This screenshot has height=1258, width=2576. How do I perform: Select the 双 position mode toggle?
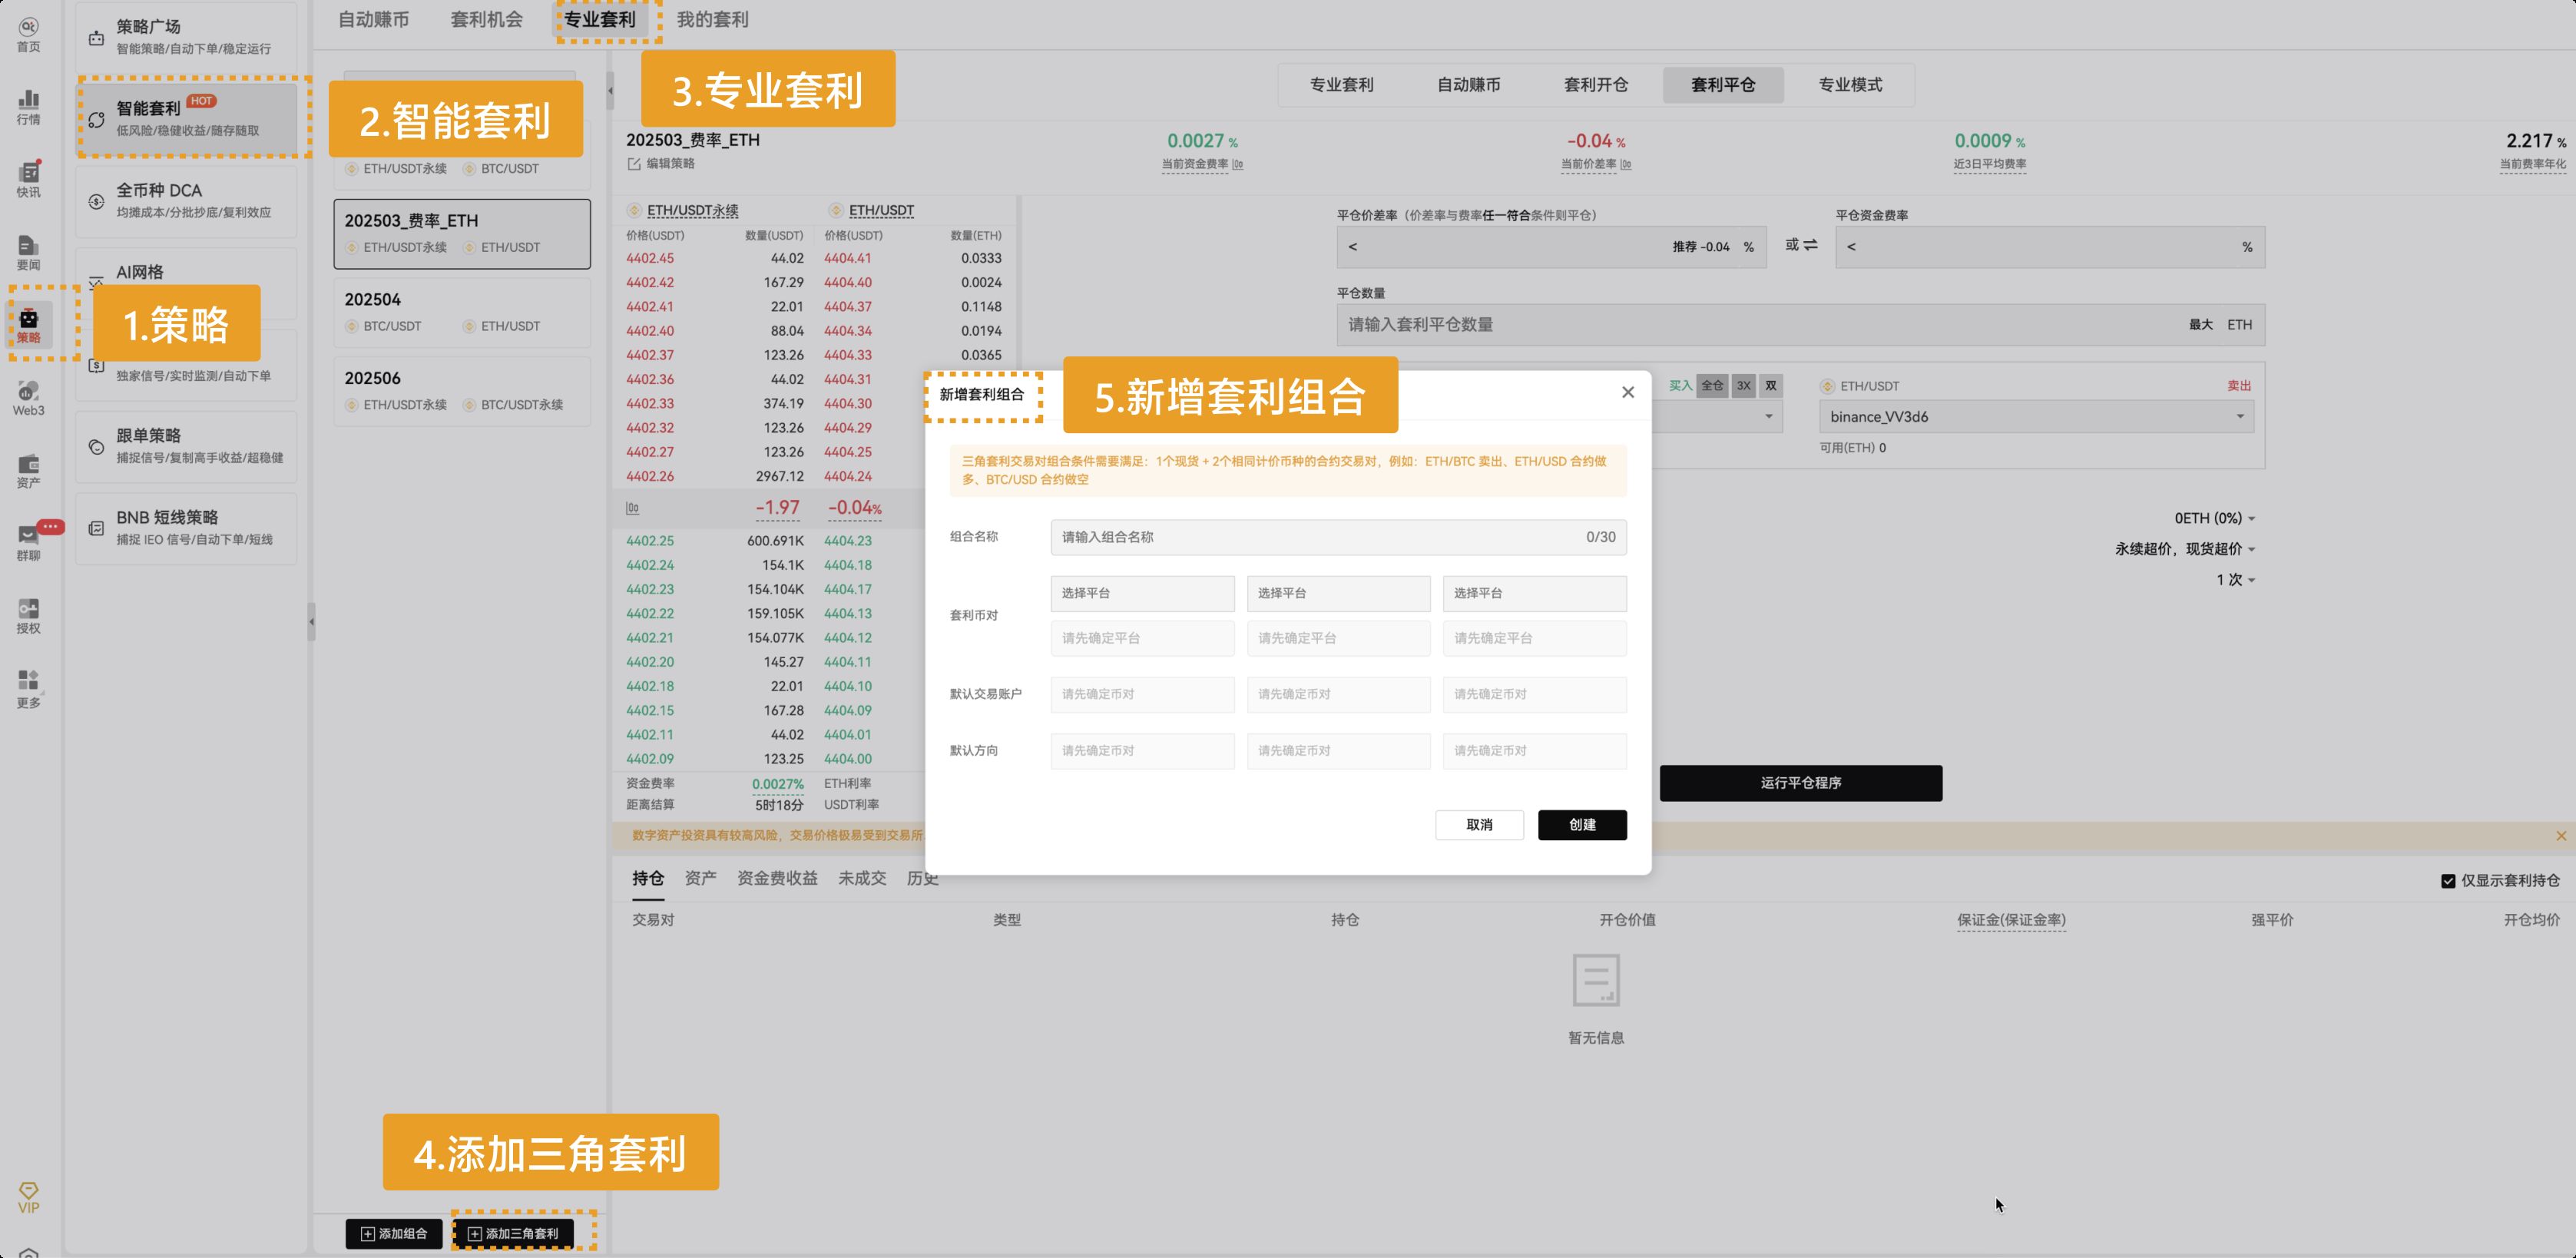click(x=1771, y=386)
